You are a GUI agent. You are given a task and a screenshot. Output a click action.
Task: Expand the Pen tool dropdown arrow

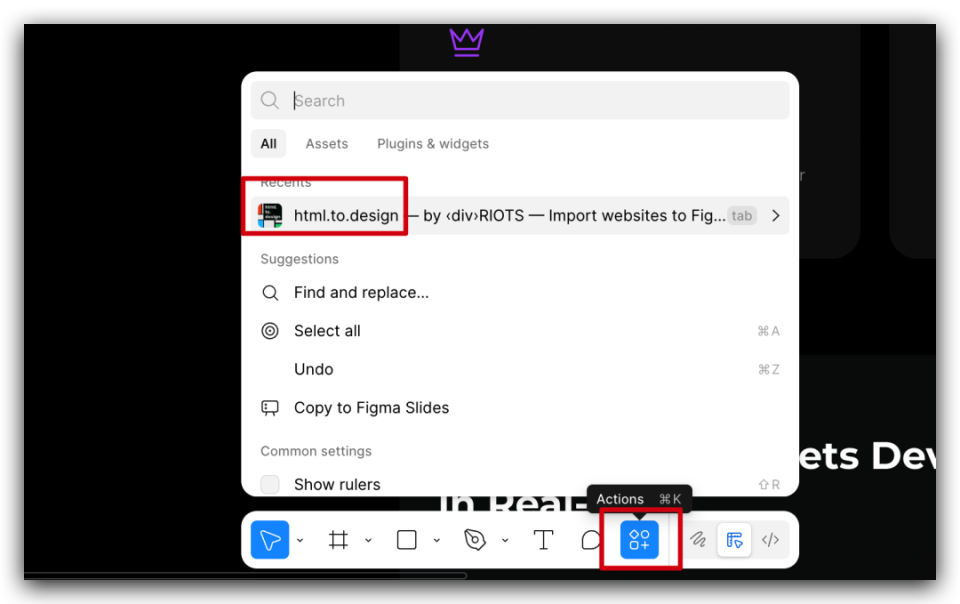pyautogui.click(x=505, y=540)
